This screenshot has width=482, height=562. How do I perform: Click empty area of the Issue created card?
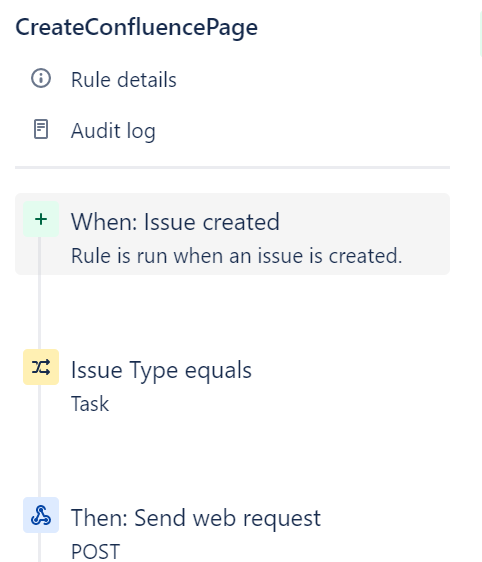pos(358,222)
